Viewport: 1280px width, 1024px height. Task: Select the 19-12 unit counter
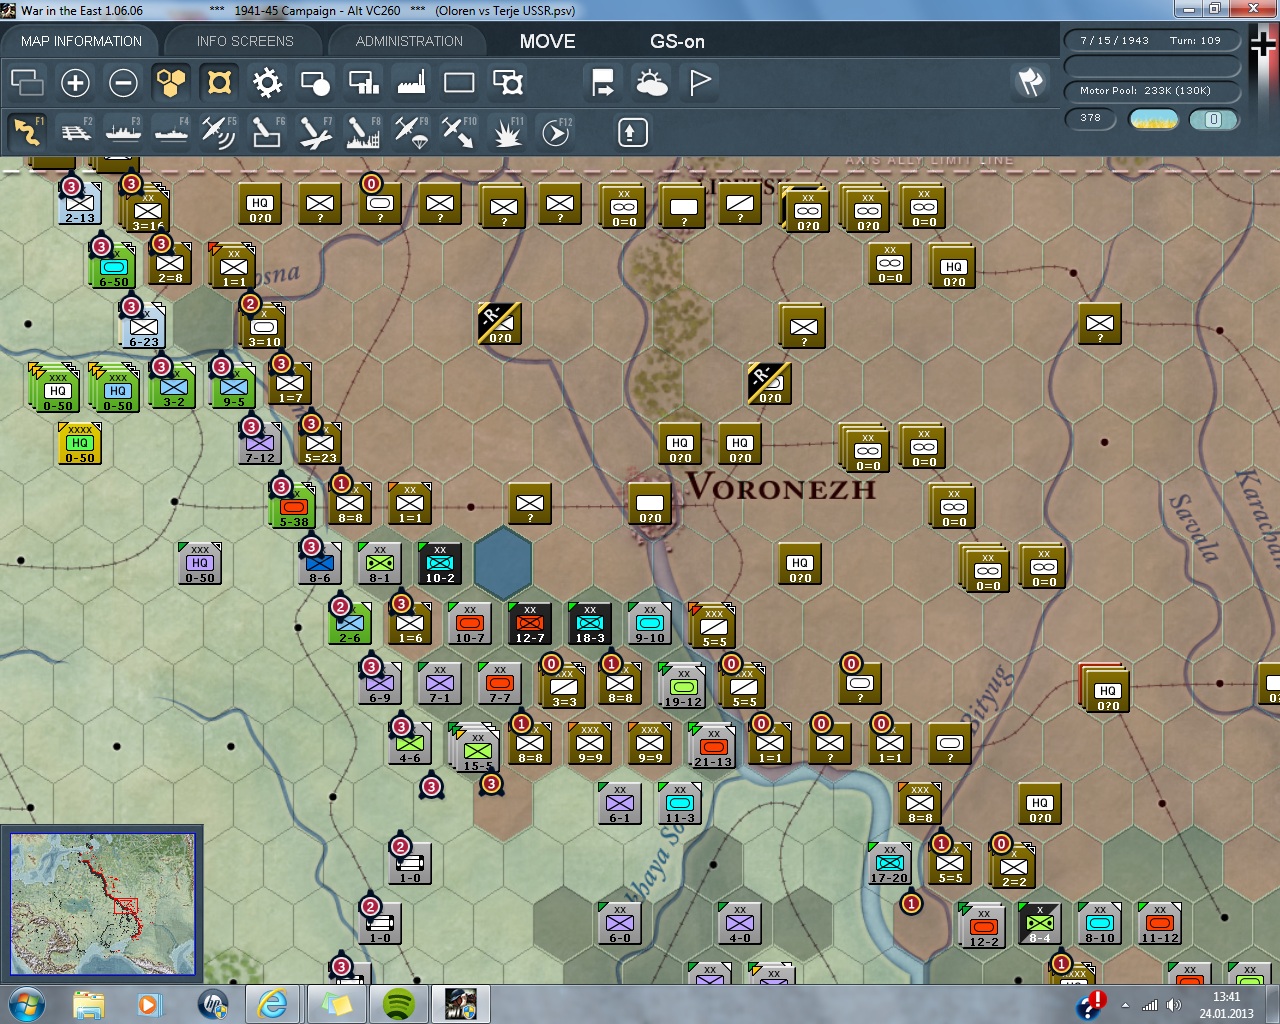click(x=683, y=687)
